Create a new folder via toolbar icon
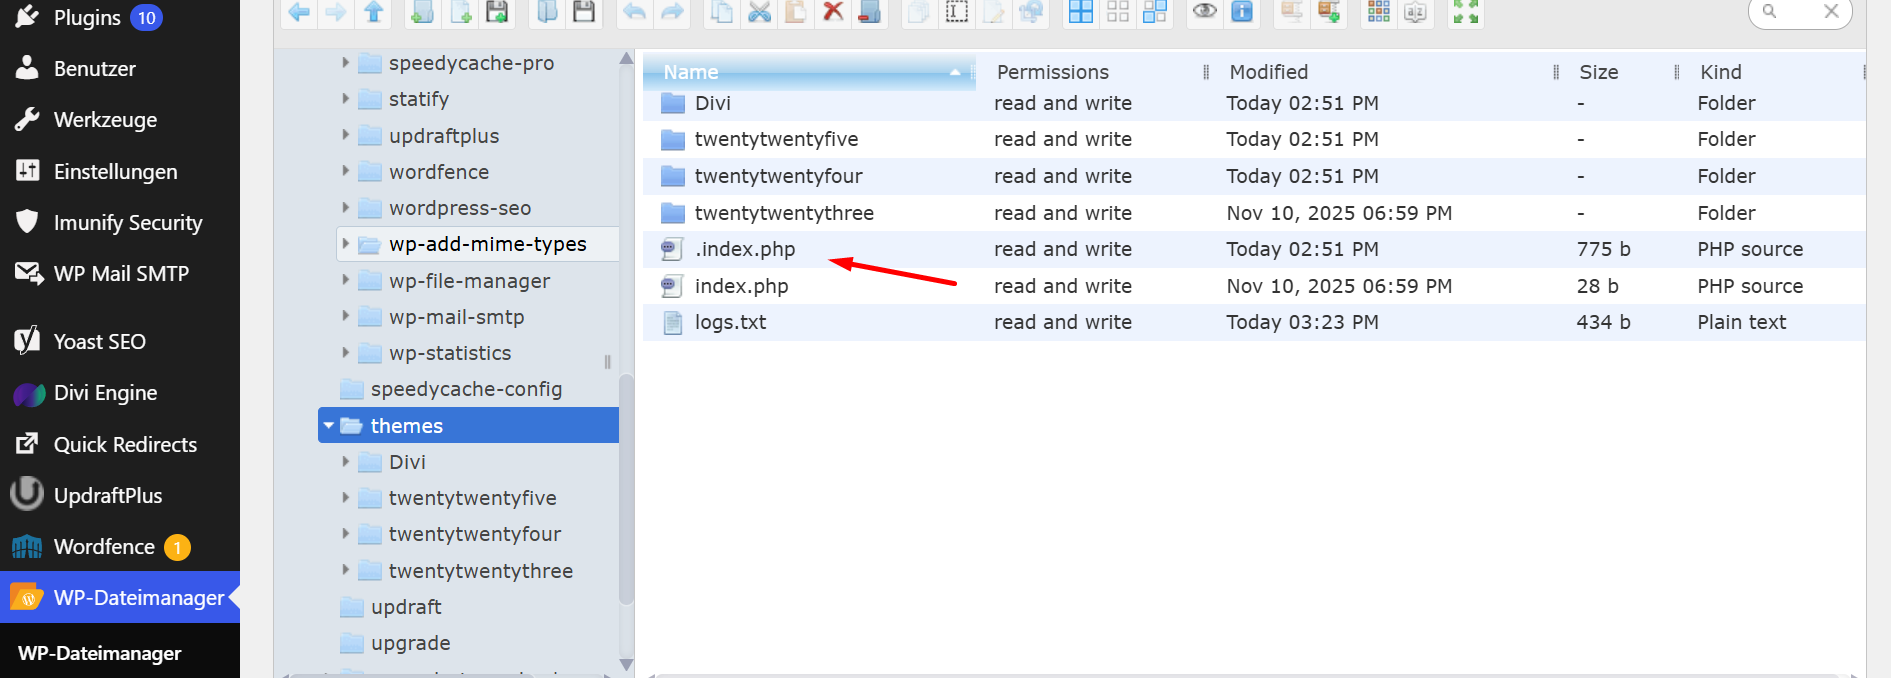Screen dimensions: 1891x678 click(423, 12)
